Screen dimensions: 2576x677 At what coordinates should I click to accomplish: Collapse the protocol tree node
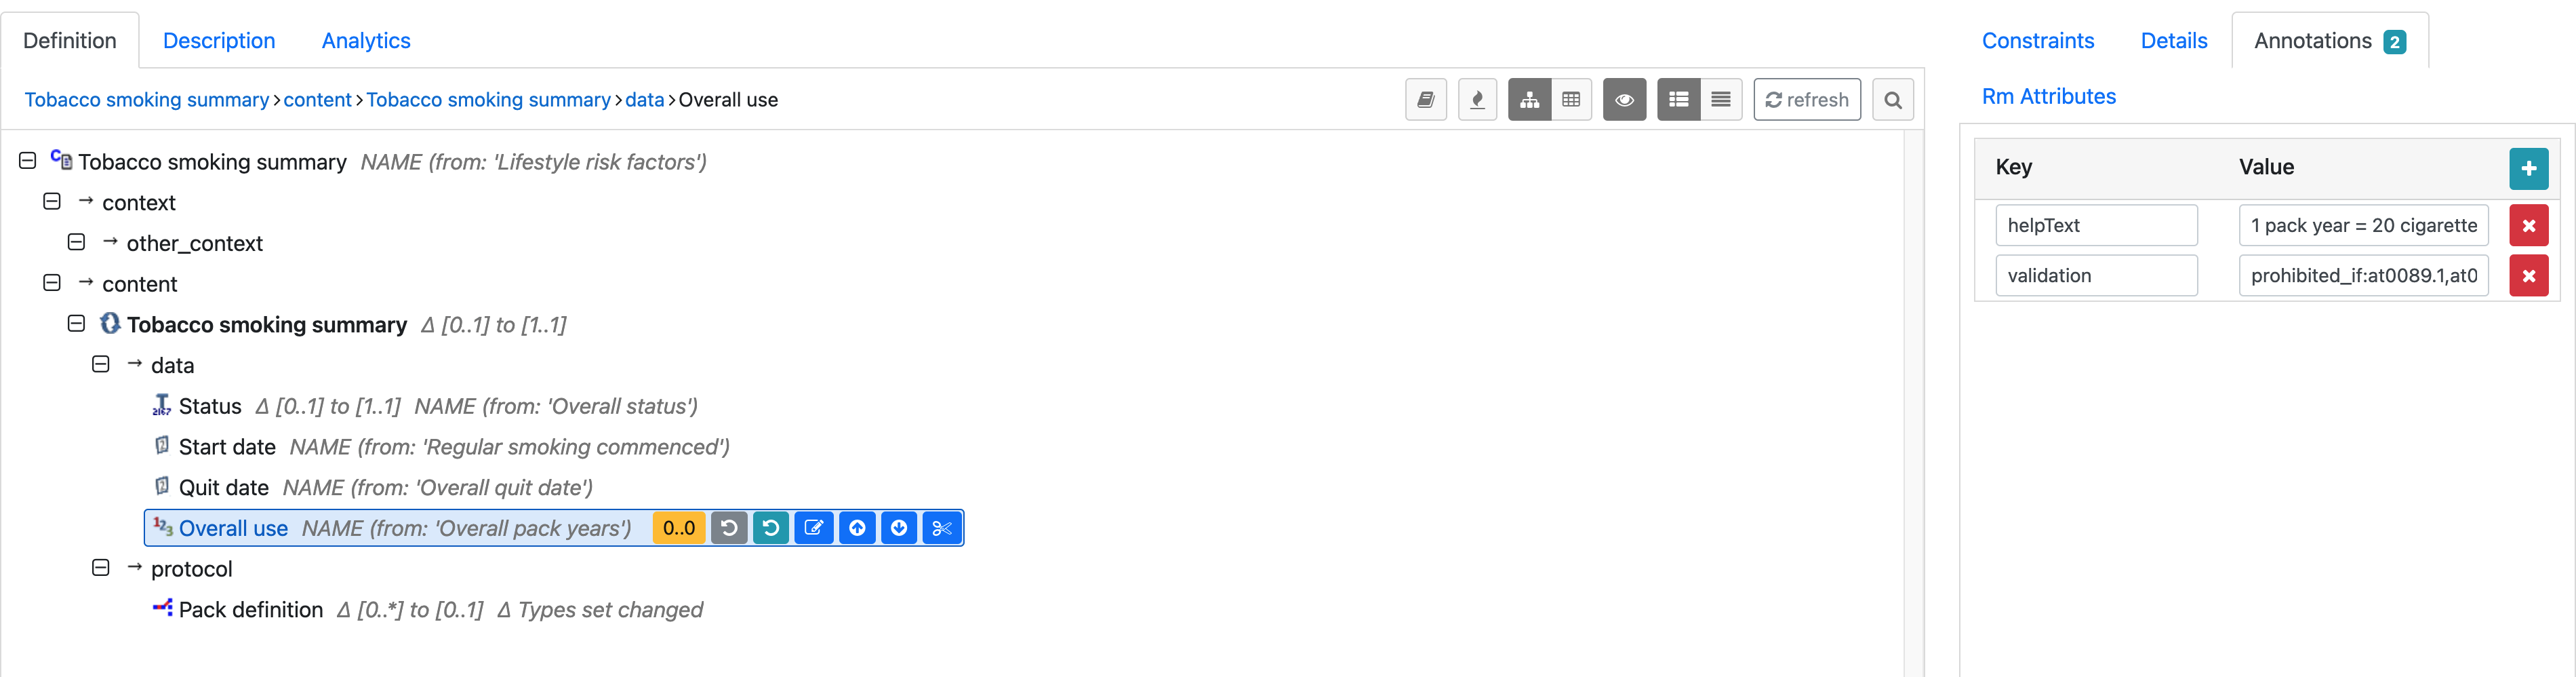(x=100, y=568)
